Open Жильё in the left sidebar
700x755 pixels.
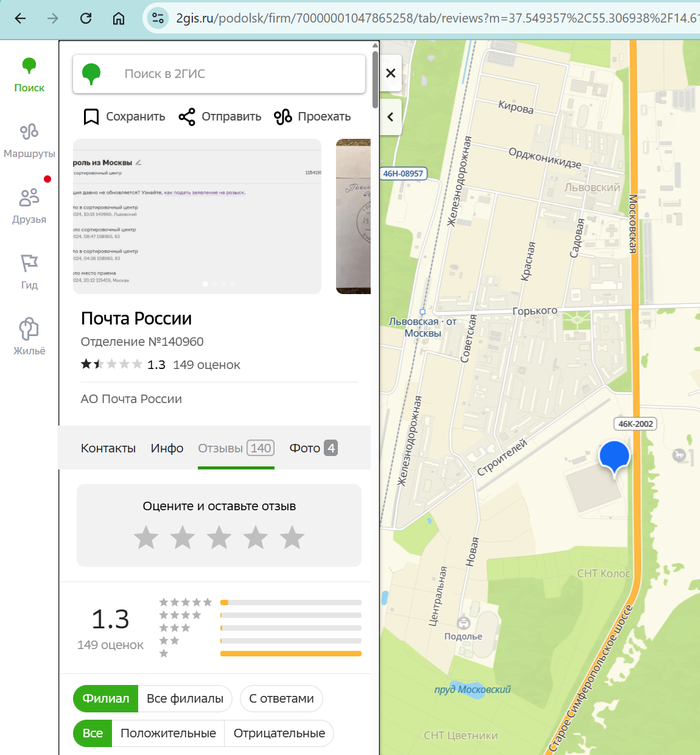29,337
